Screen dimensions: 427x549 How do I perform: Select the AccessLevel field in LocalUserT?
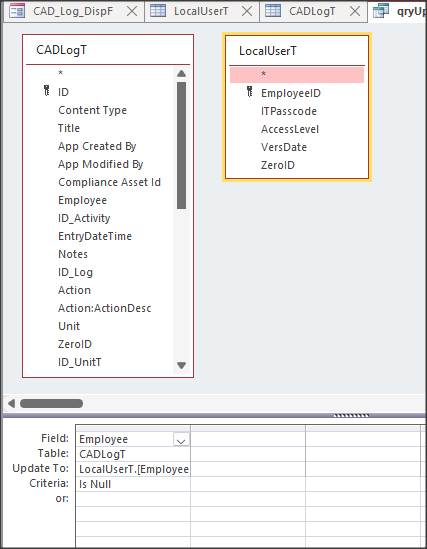290,129
